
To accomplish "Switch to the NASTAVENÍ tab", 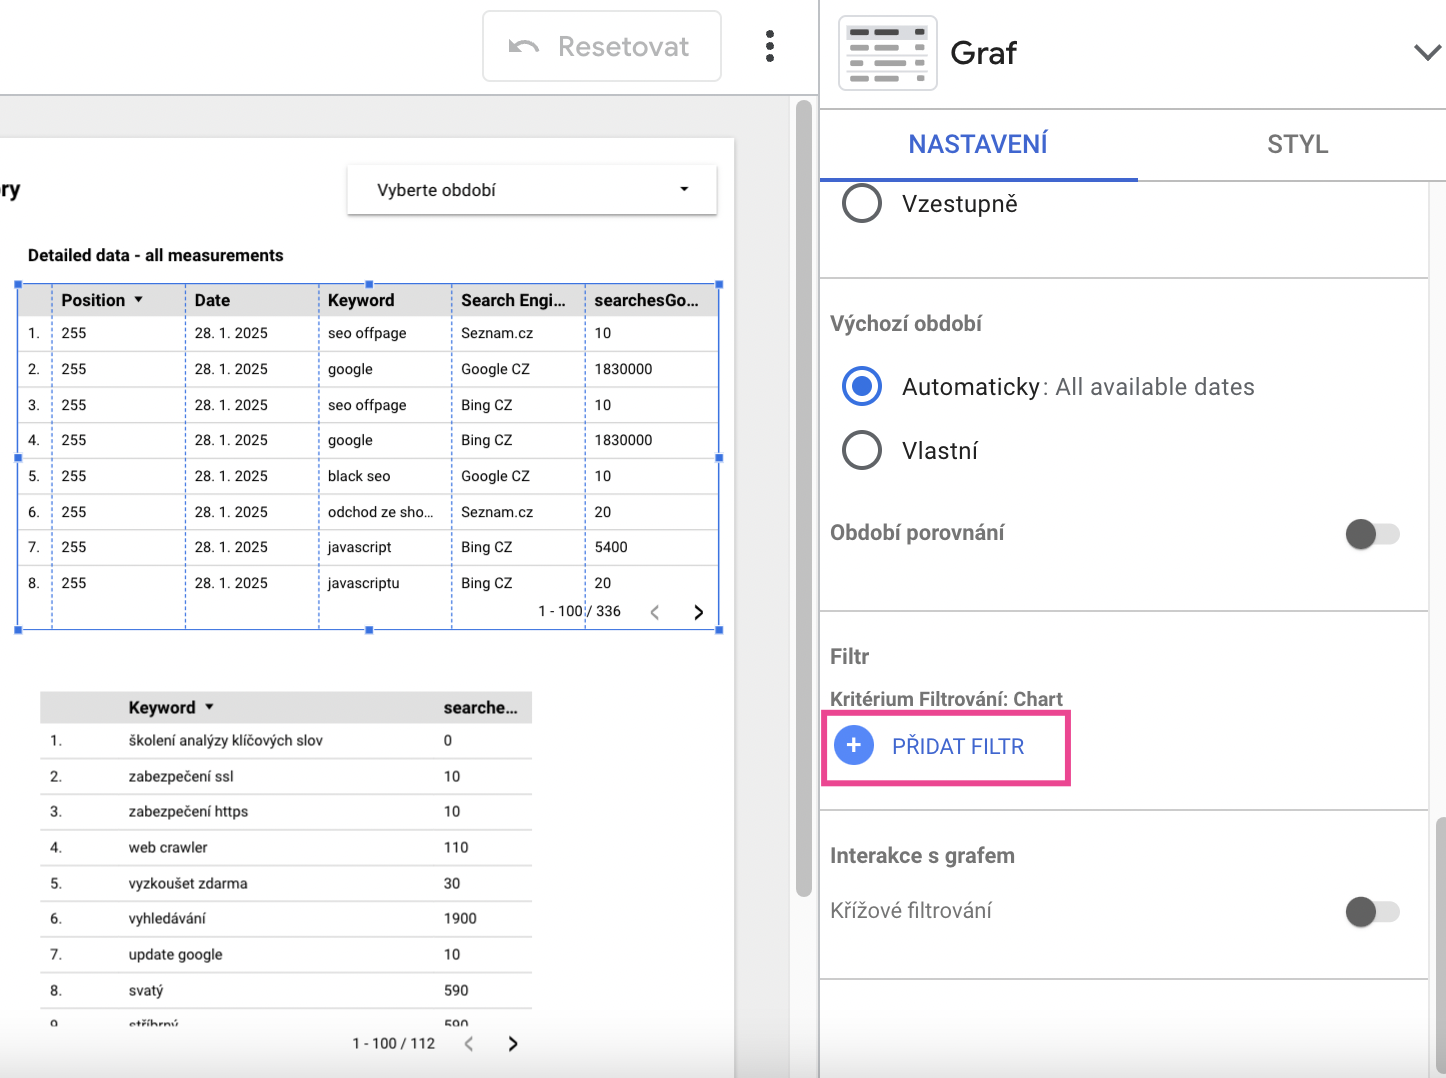I will pos(978,144).
